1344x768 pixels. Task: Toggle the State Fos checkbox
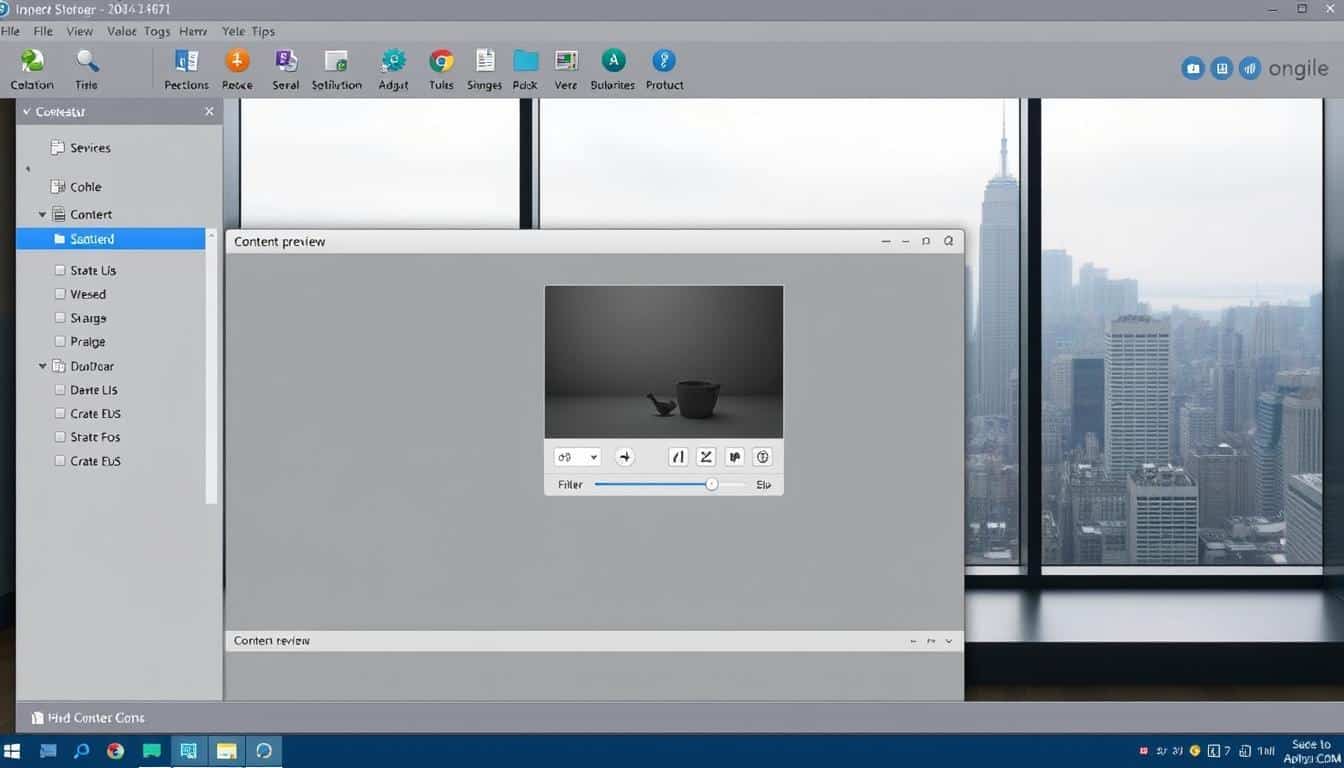60,438
